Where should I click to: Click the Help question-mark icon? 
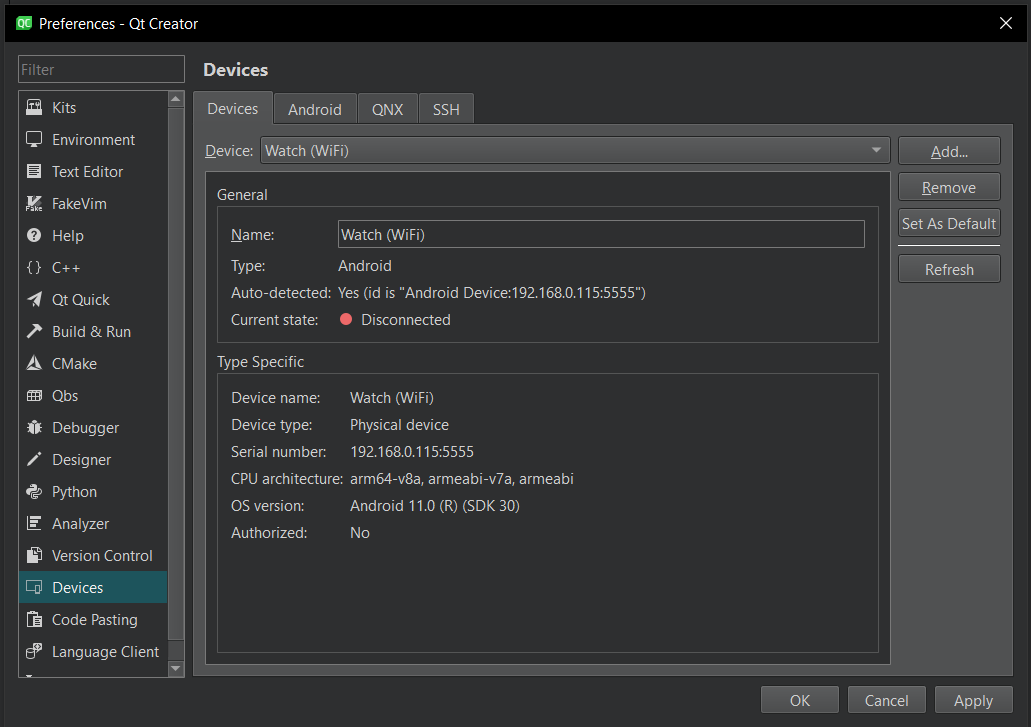point(34,235)
